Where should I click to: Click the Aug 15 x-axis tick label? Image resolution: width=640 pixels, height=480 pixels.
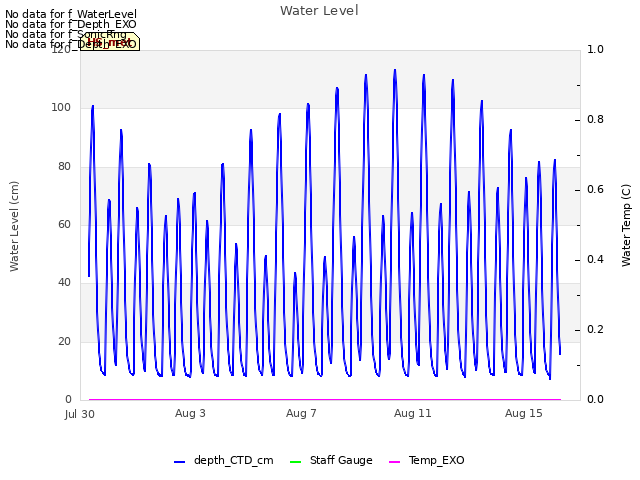click(x=524, y=413)
